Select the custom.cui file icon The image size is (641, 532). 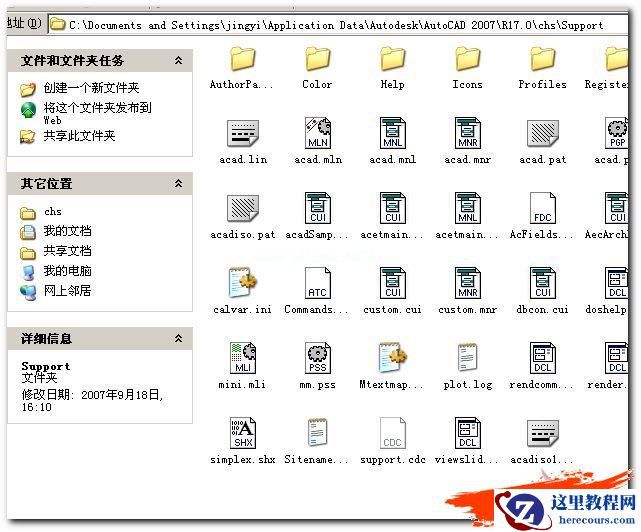pyautogui.click(x=392, y=283)
